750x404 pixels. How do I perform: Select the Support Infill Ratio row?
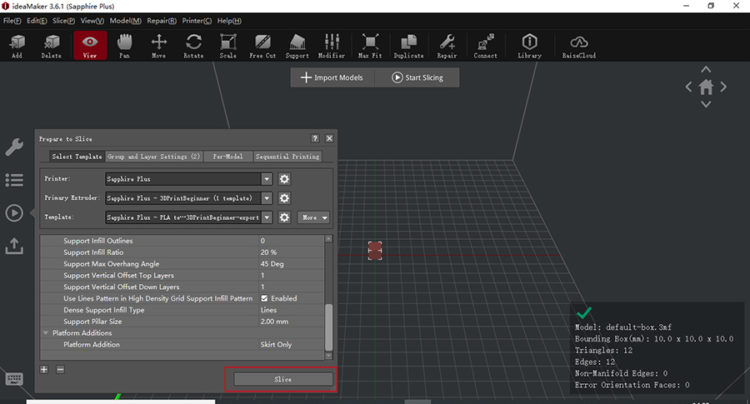[x=182, y=252]
